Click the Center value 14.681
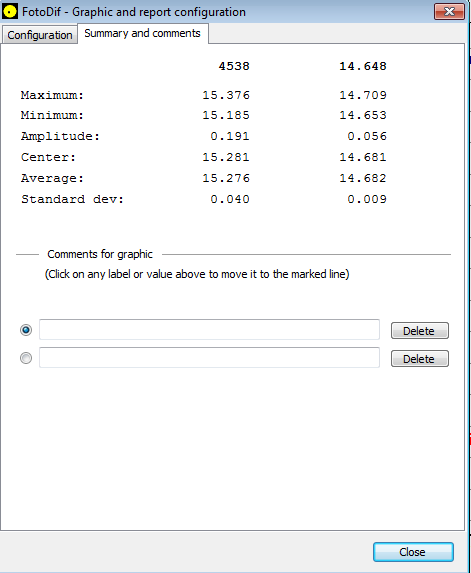This screenshot has width=471, height=573. click(363, 157)
